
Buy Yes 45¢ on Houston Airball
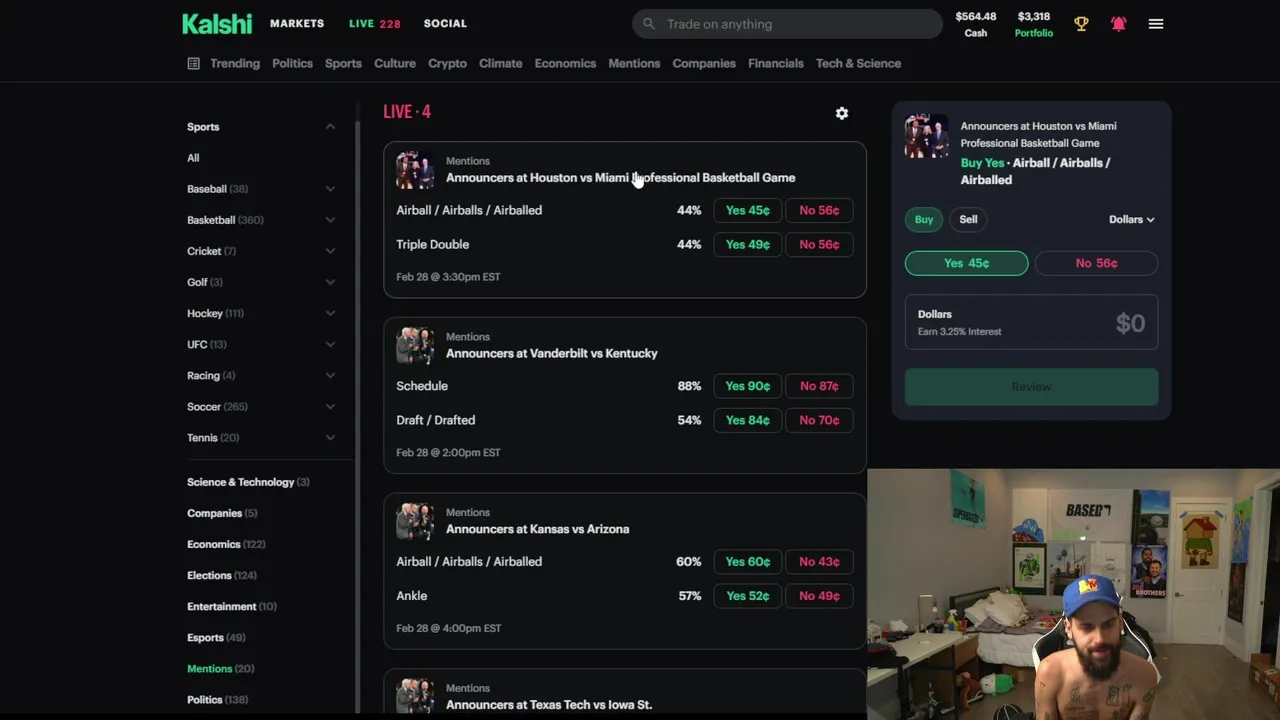(x=748, y=210)
